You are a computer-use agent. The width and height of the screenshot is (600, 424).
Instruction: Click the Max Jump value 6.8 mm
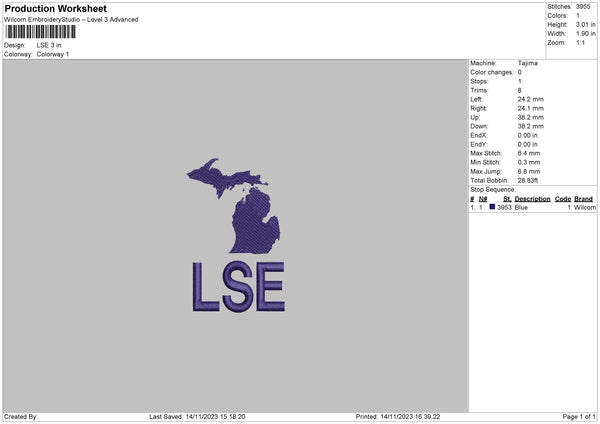[x=529, y=171]
